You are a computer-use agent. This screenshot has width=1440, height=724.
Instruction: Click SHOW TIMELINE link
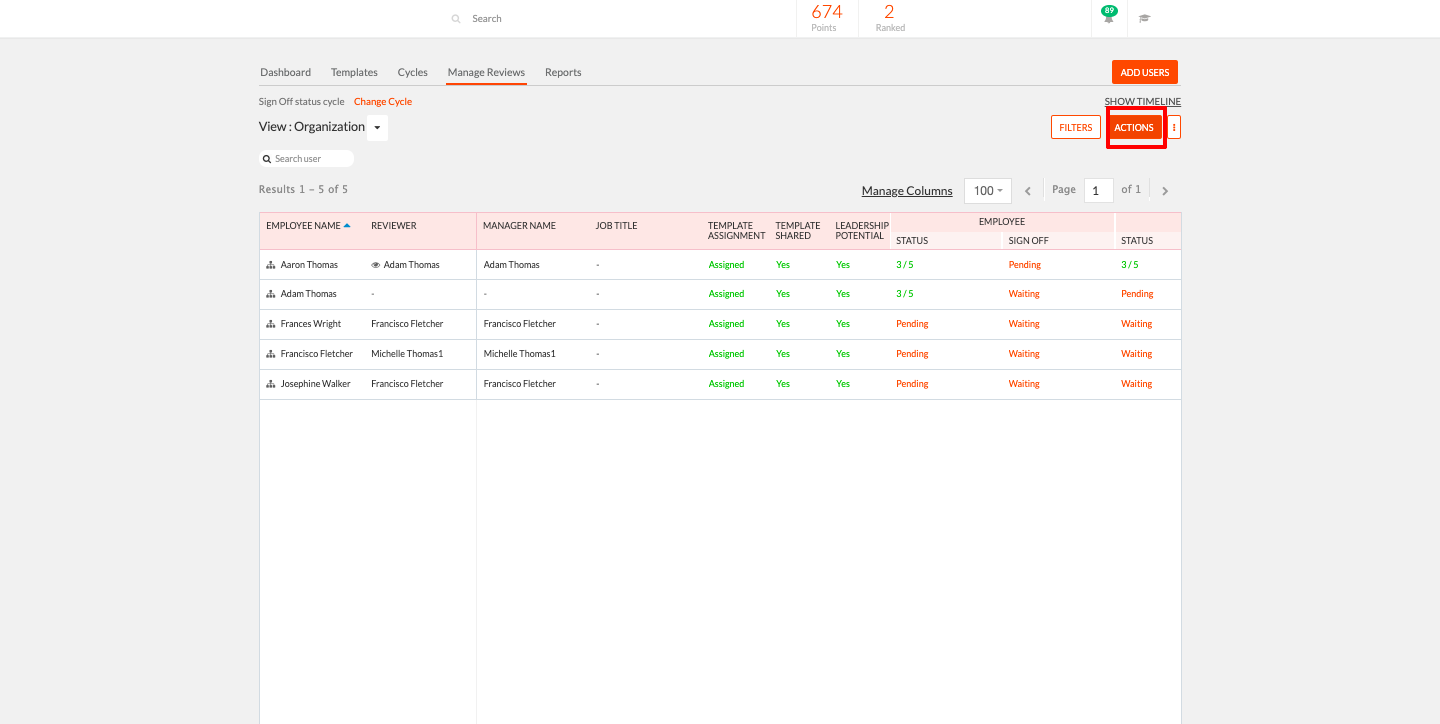(x=1143, y=102)
